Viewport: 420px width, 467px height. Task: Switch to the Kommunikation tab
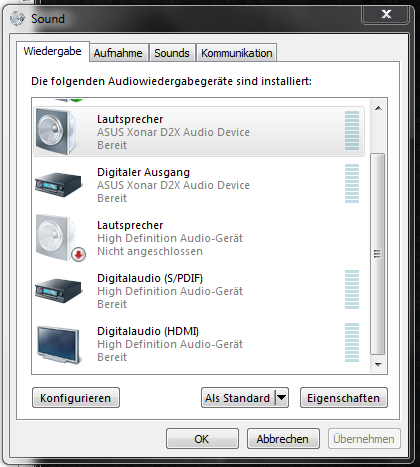pos(236,53)
